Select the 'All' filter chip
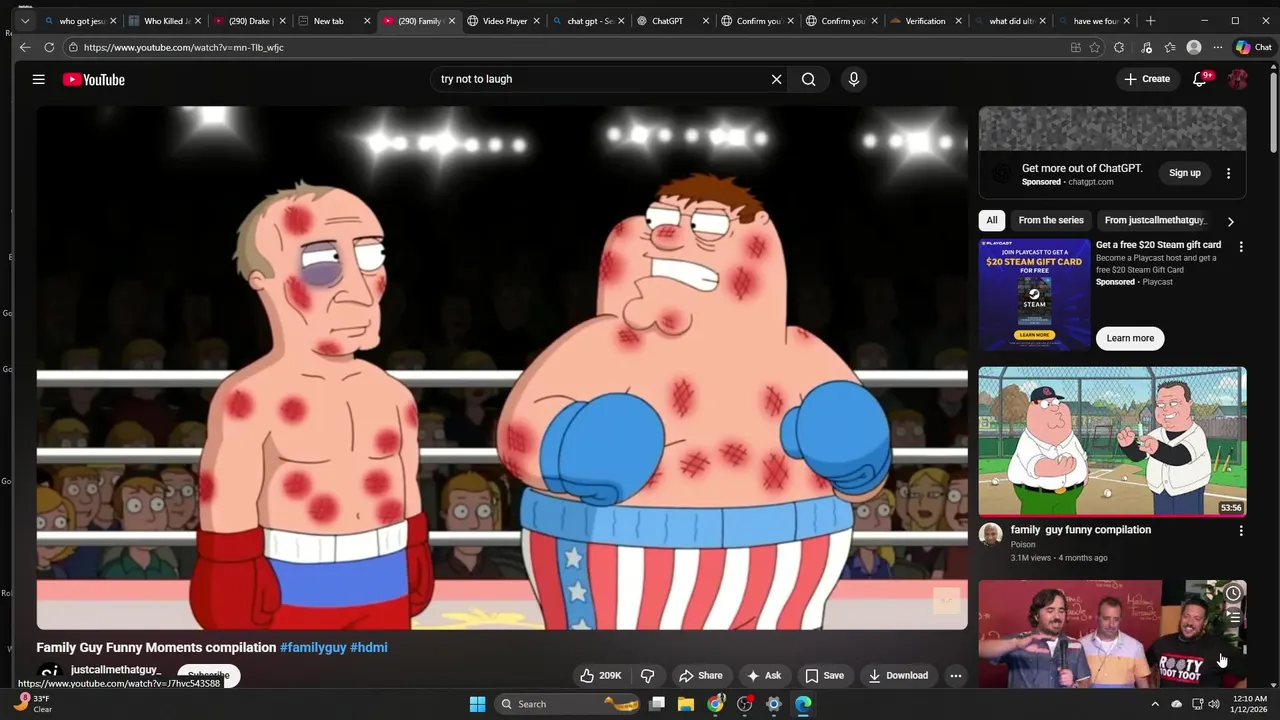 (x=992, y=220)
